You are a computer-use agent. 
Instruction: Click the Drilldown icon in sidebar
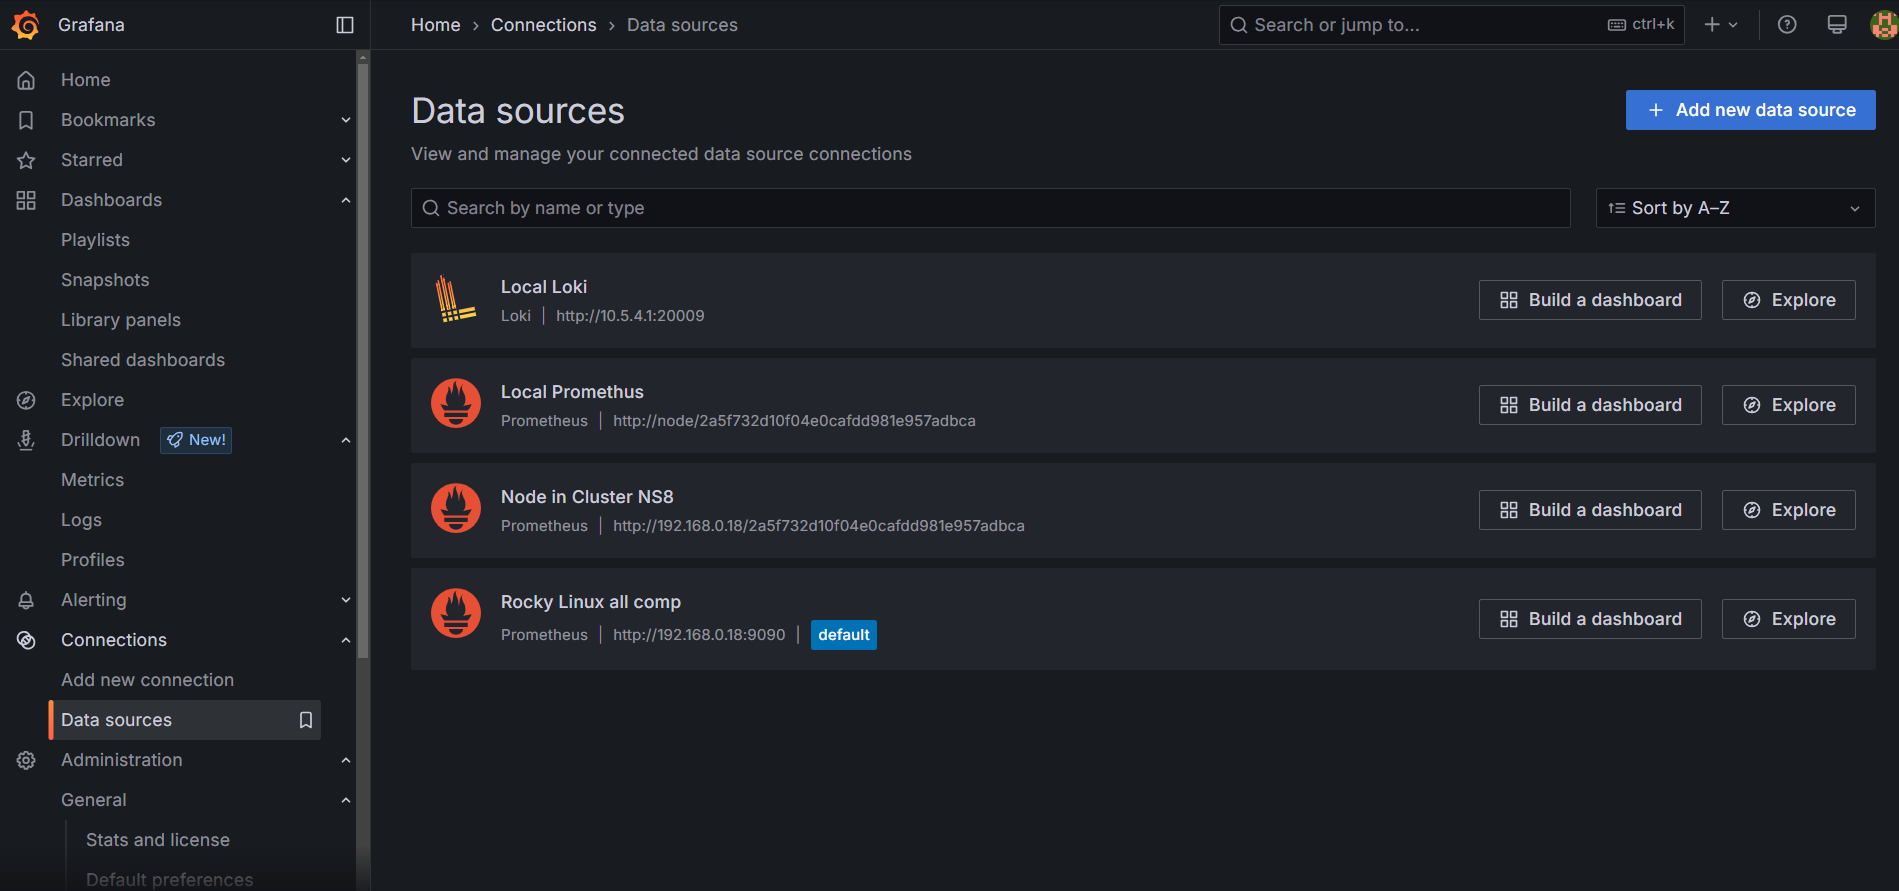click(26, 440)
